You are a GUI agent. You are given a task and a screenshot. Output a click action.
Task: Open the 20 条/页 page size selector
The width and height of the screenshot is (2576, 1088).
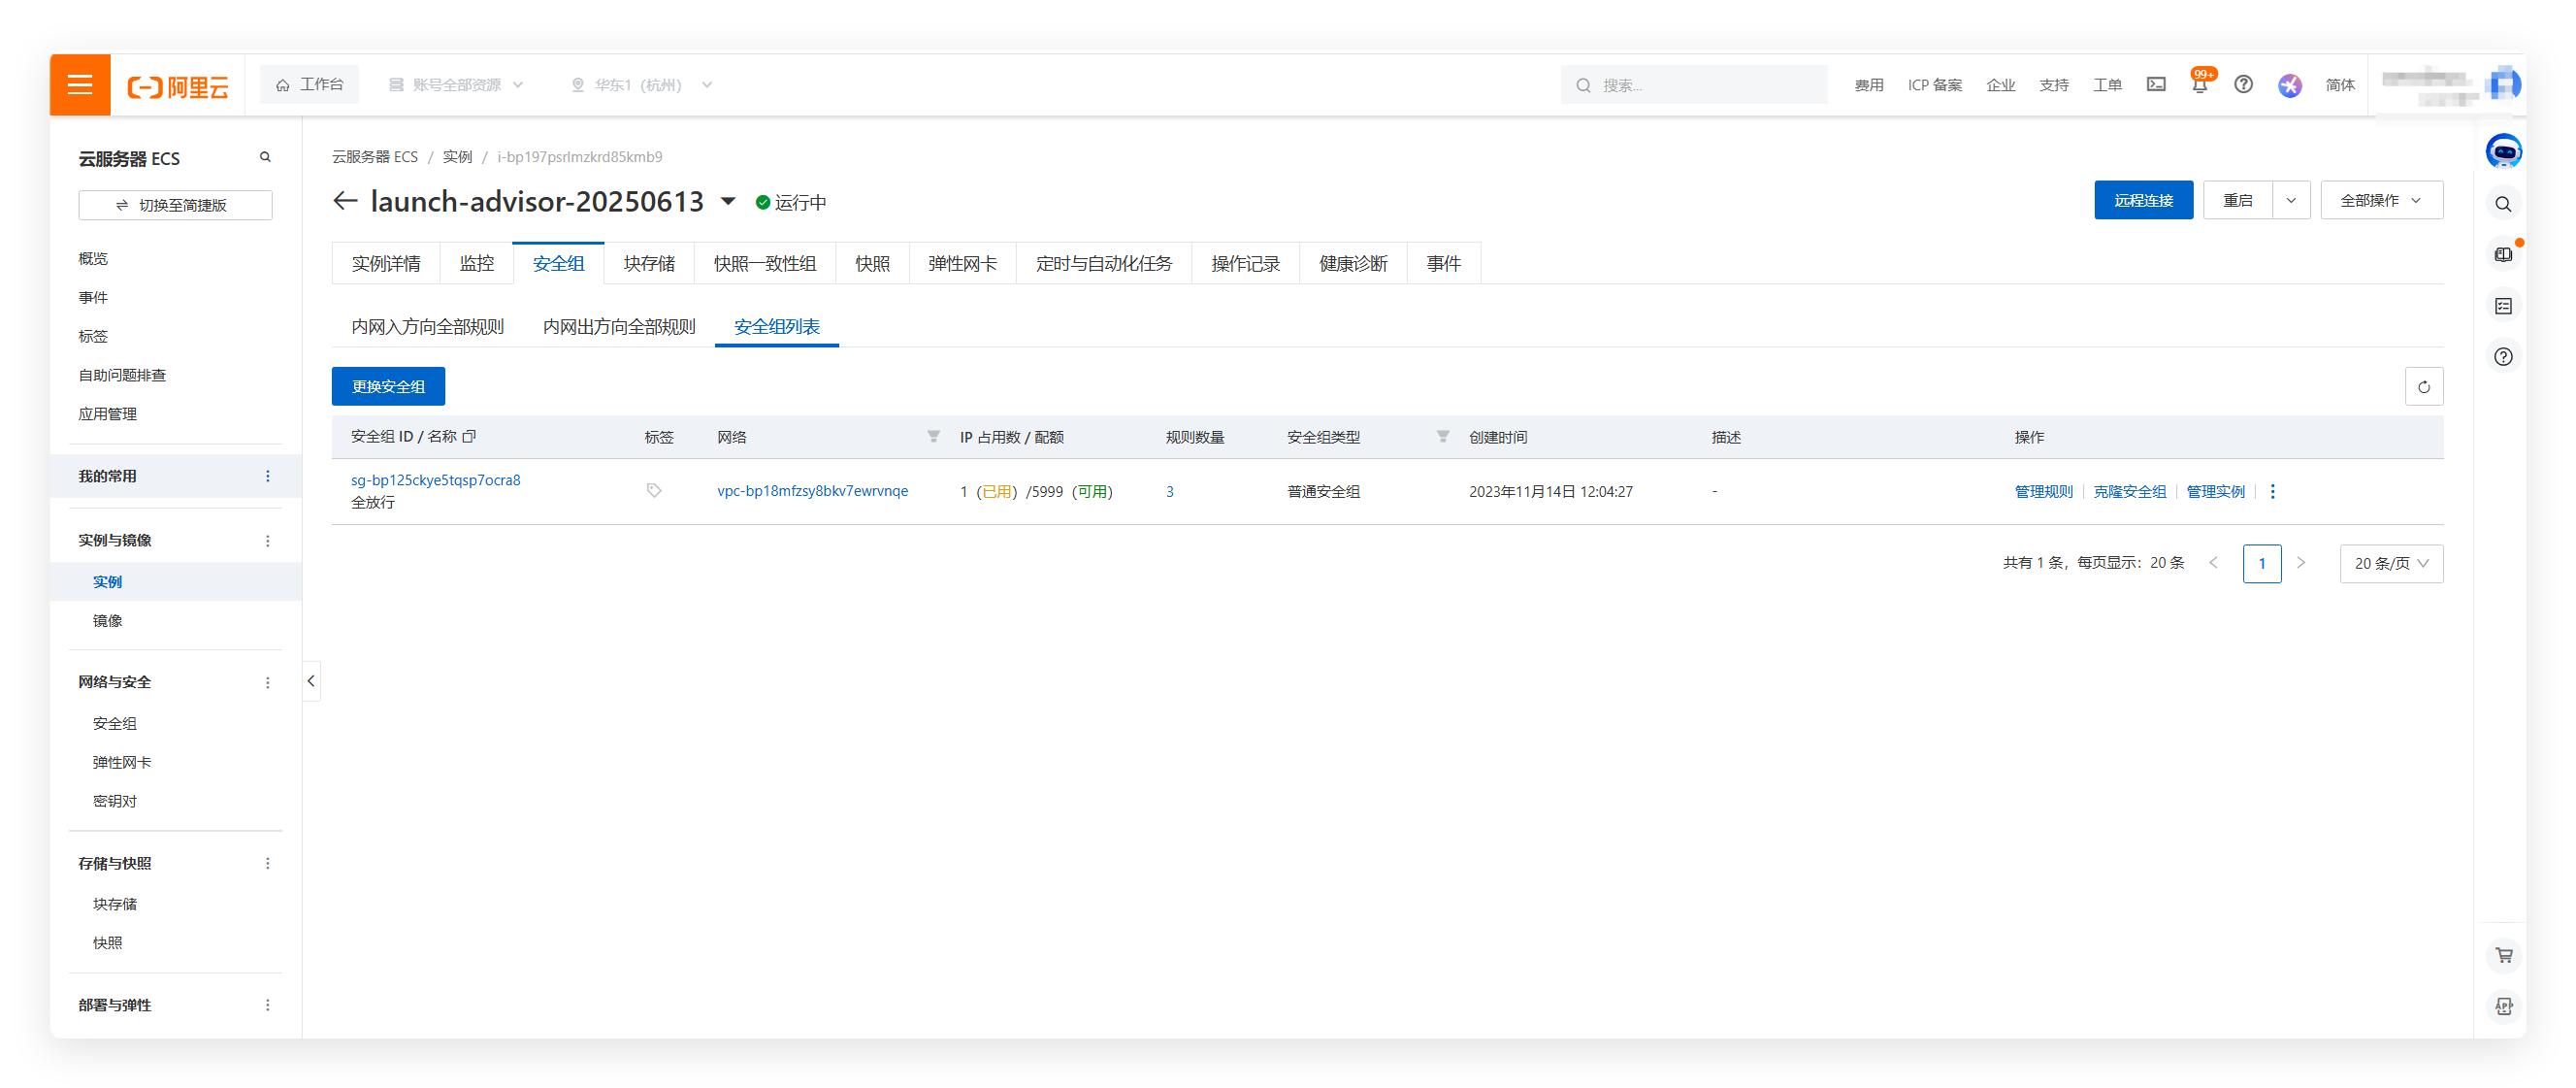[x=2390, y=564]
